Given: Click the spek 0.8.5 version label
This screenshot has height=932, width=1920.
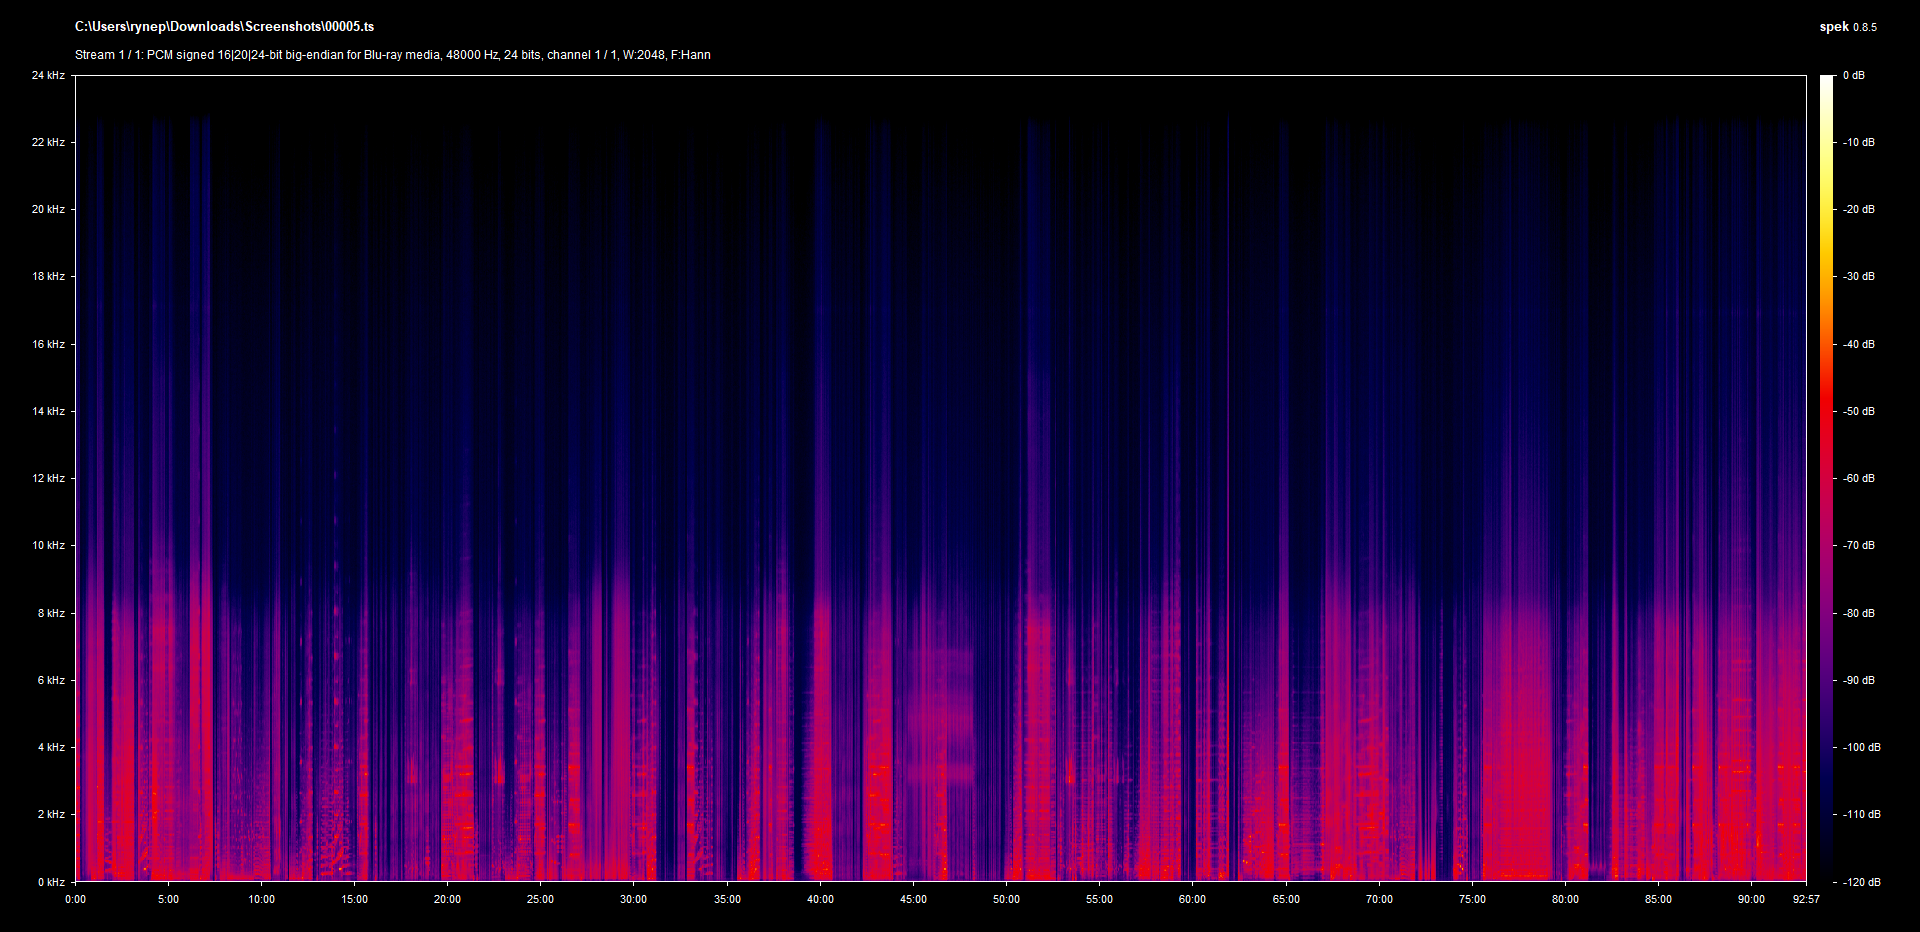Looking at the screenshot, I should [x=1847, y=27].
